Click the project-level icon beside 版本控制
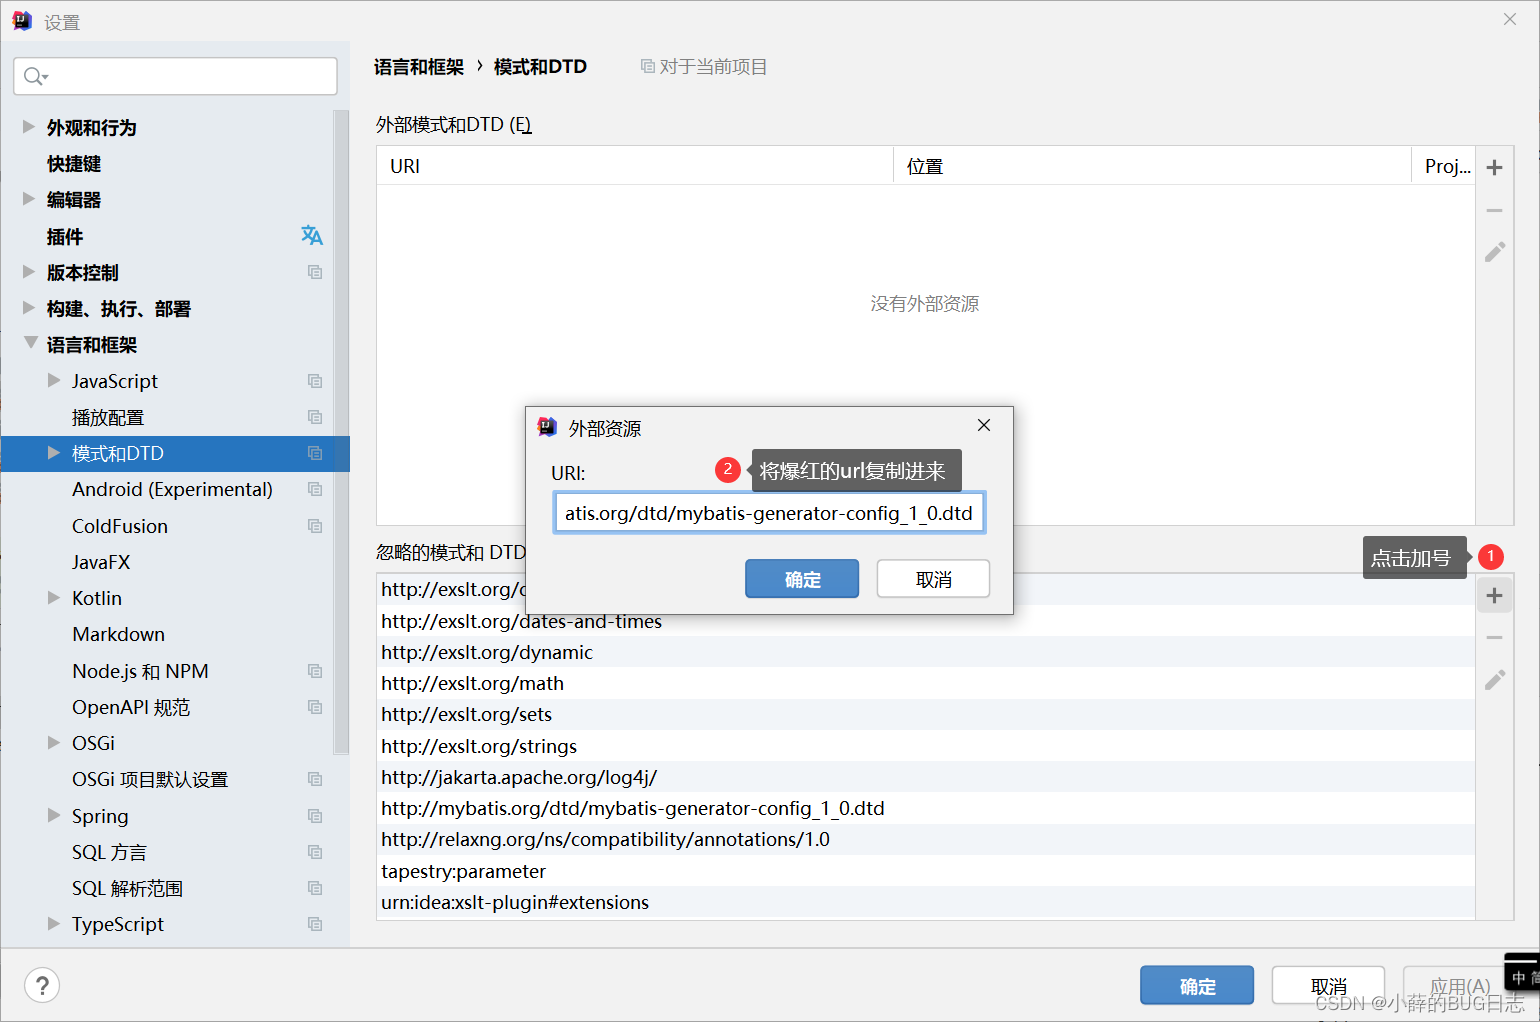The height and width of the screenshot is (1022, 1540). (x=315, y=272)
